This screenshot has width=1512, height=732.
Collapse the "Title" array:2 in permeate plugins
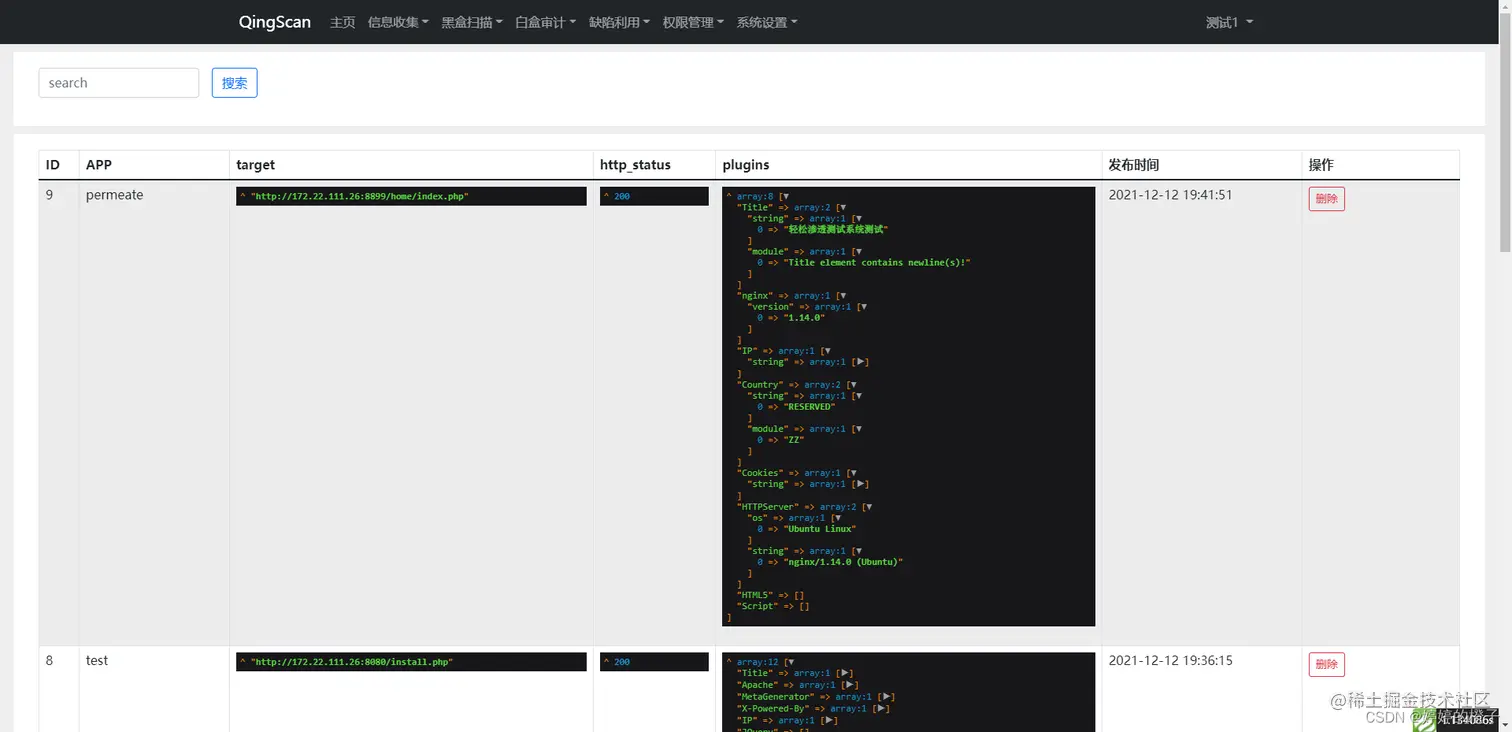[x=842, y=208]
